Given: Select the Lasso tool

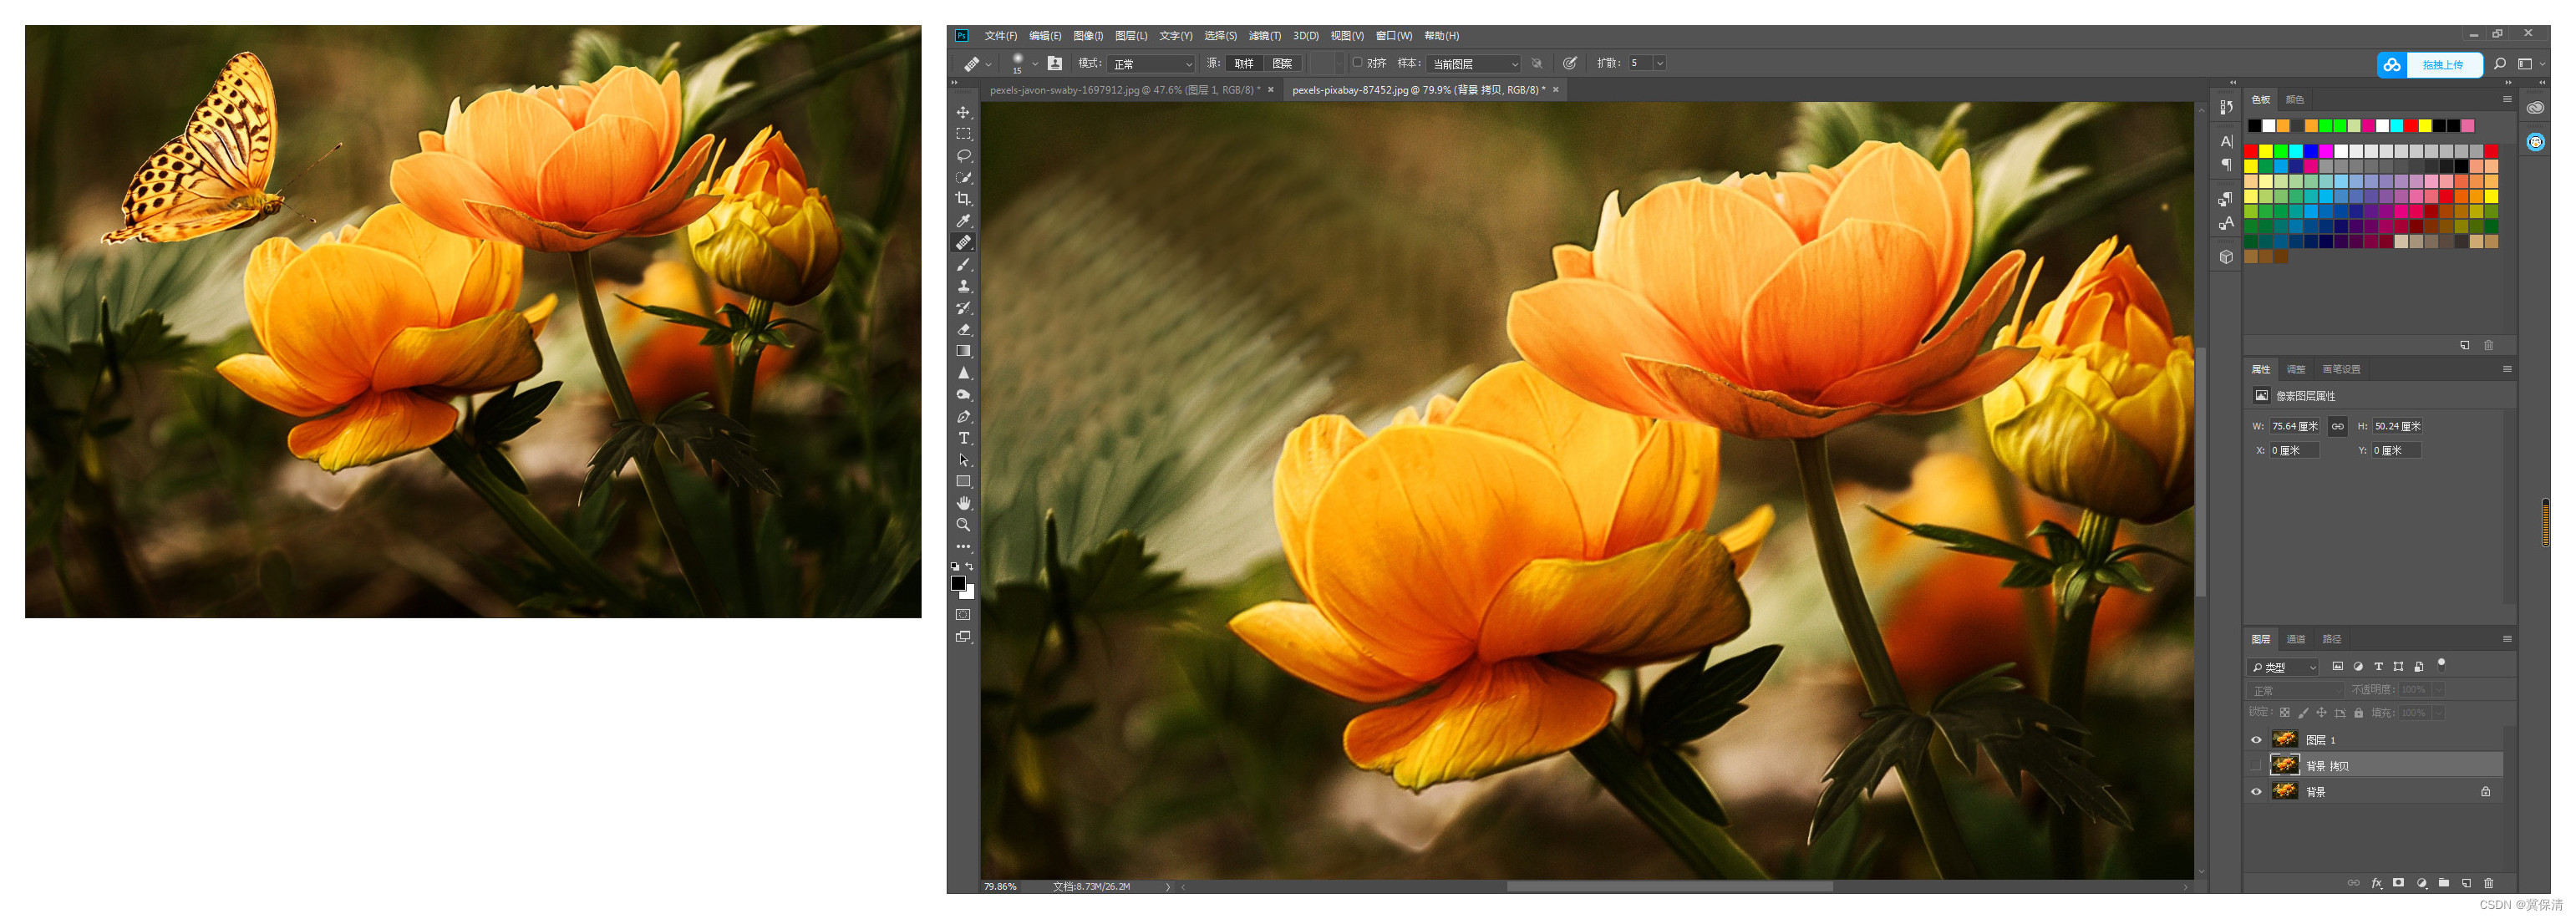Looking at the screenshot, I should (x=963, y=156).
